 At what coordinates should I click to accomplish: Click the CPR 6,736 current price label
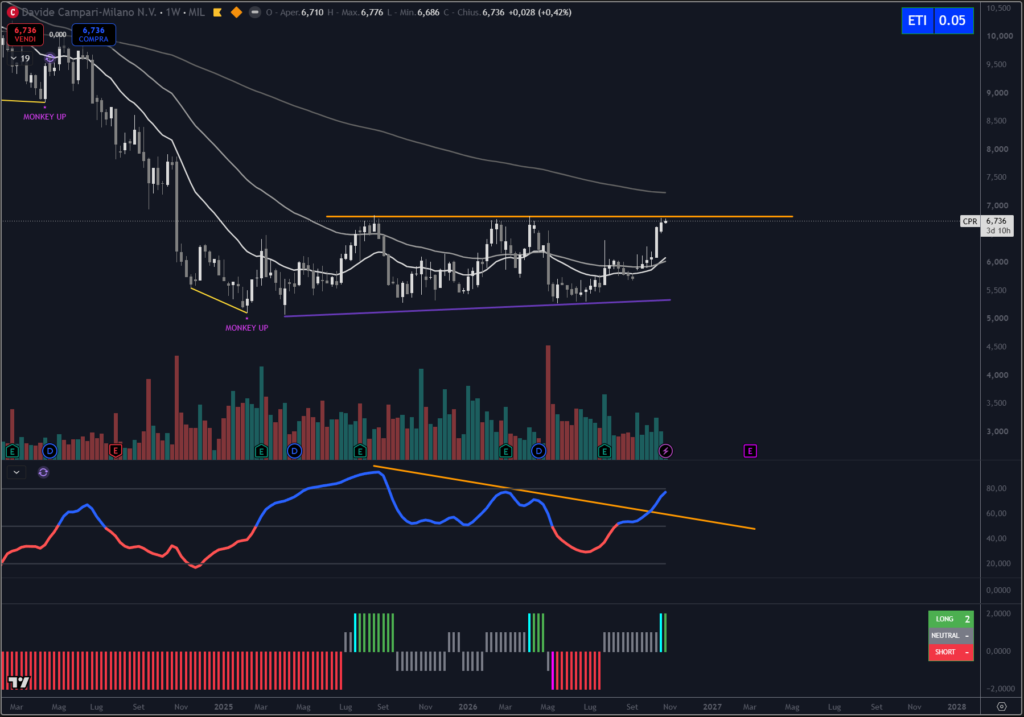click(x=987, y=225)
